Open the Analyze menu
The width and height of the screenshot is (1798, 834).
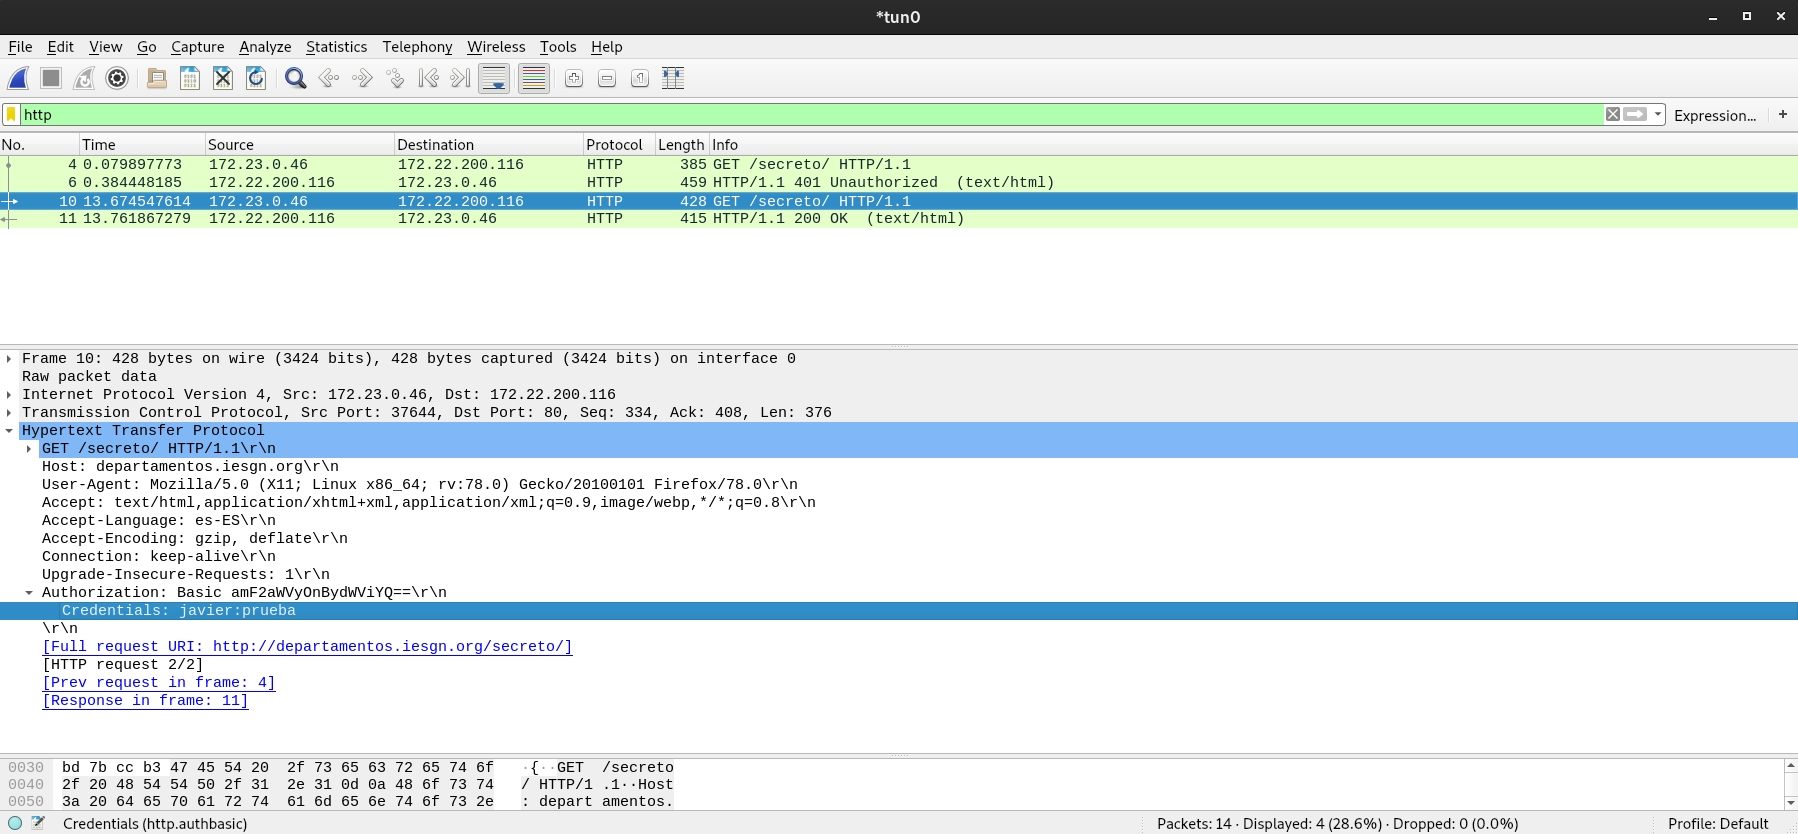(x=265, y=47)
